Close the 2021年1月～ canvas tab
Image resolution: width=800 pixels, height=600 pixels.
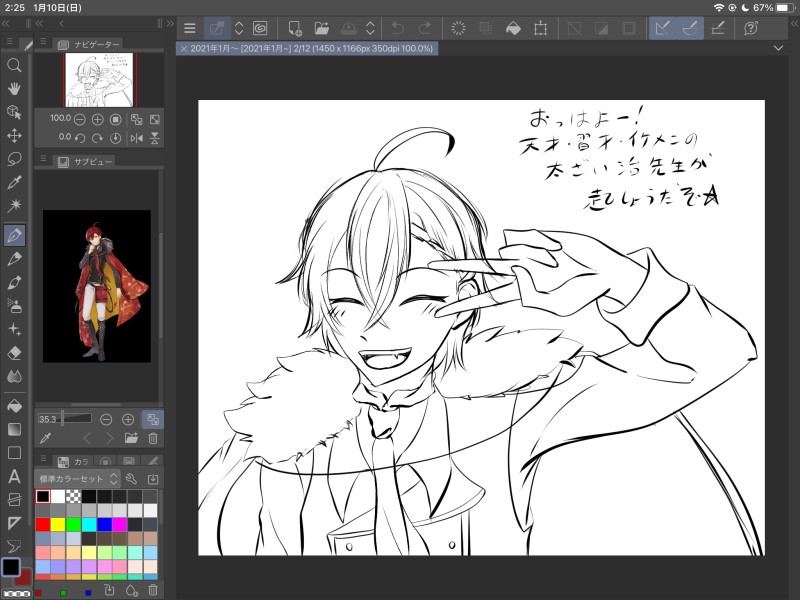184,48
